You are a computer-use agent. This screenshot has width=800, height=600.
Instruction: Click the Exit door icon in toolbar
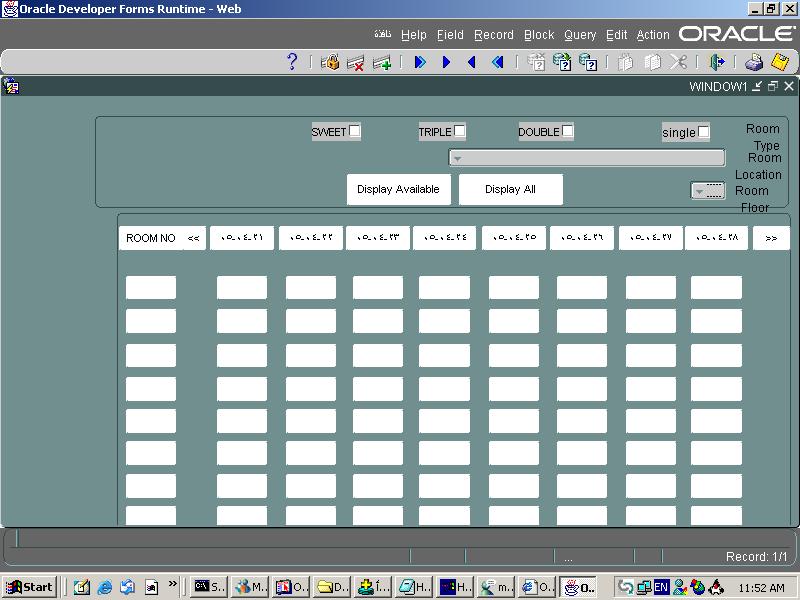click(x=716, y=62)
